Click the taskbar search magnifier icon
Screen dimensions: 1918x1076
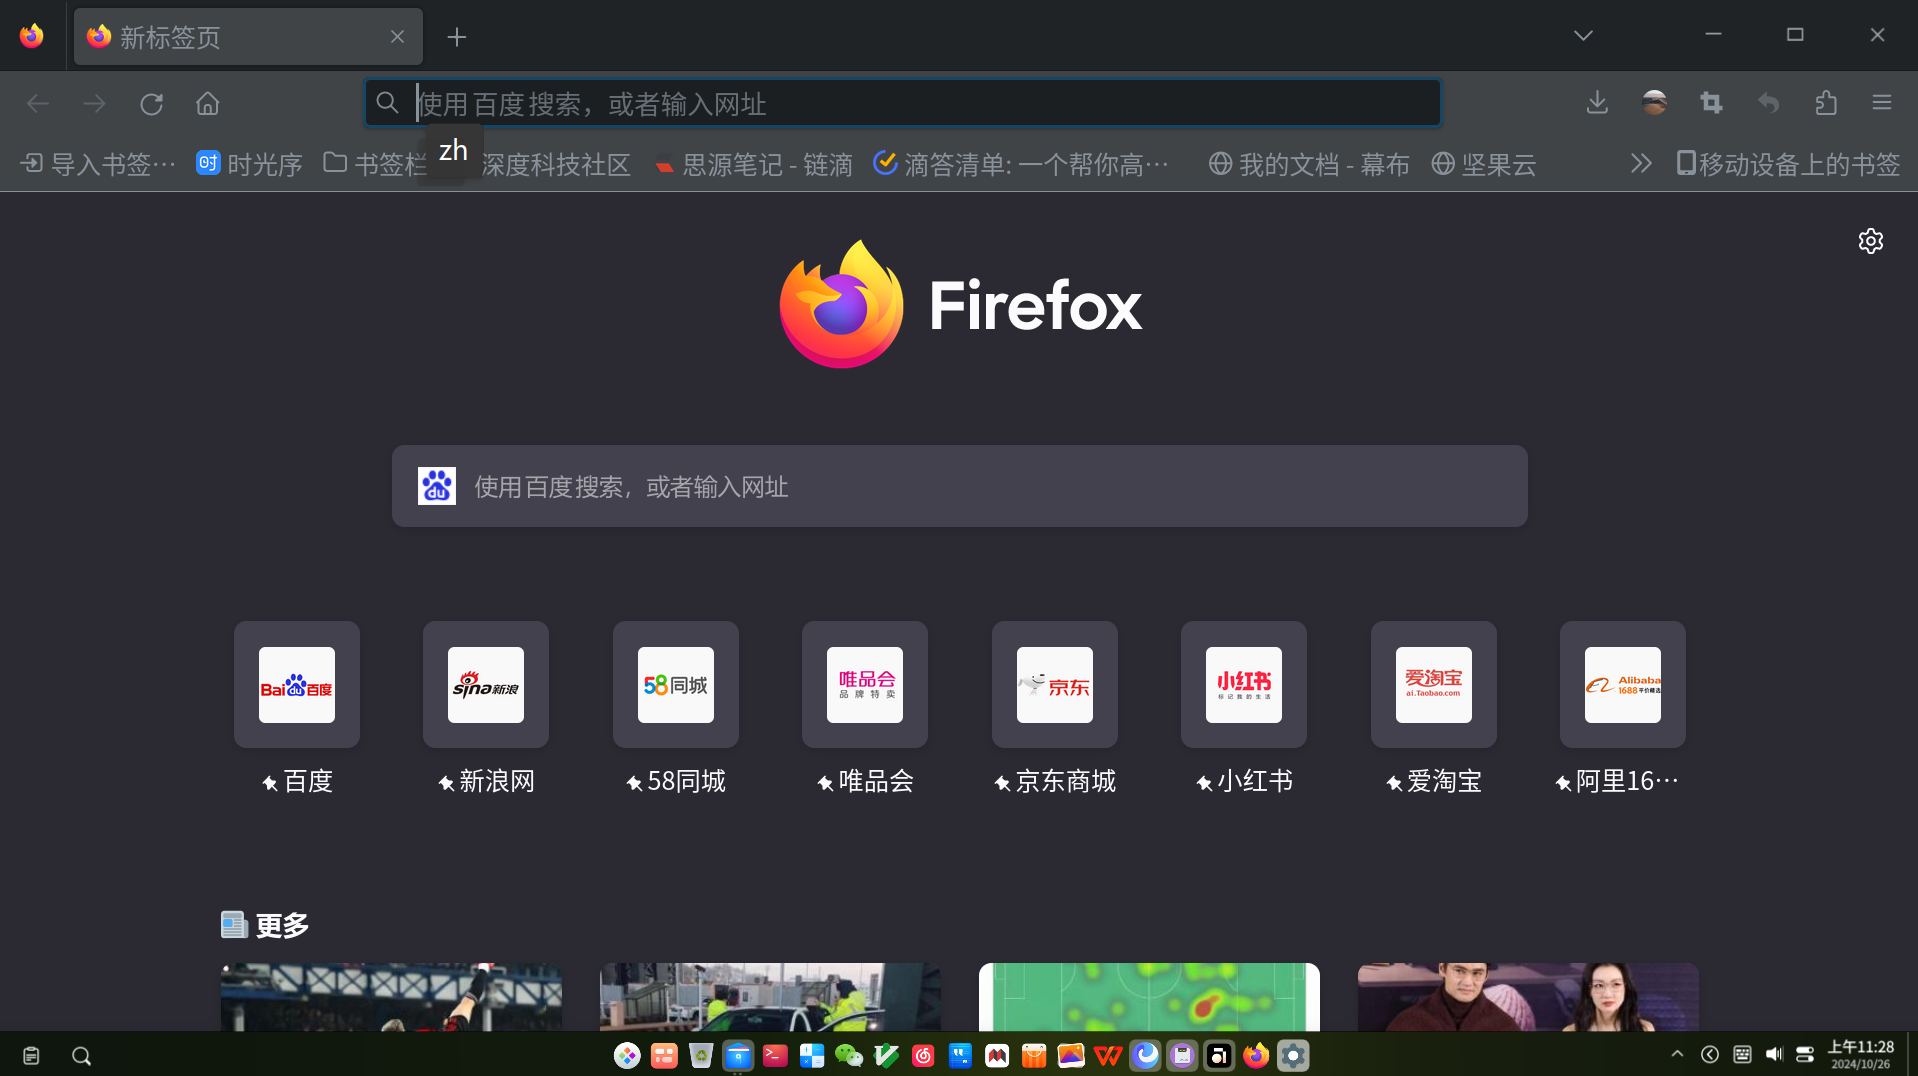tap(82, 1056)
